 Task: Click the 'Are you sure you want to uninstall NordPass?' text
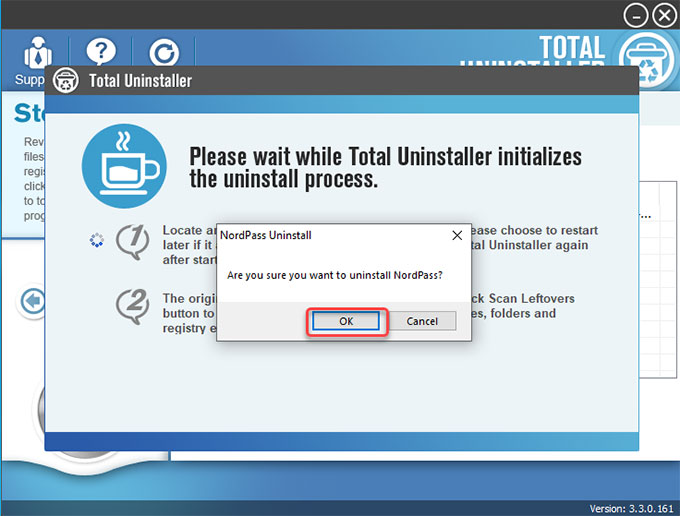[x=335, y=275]
